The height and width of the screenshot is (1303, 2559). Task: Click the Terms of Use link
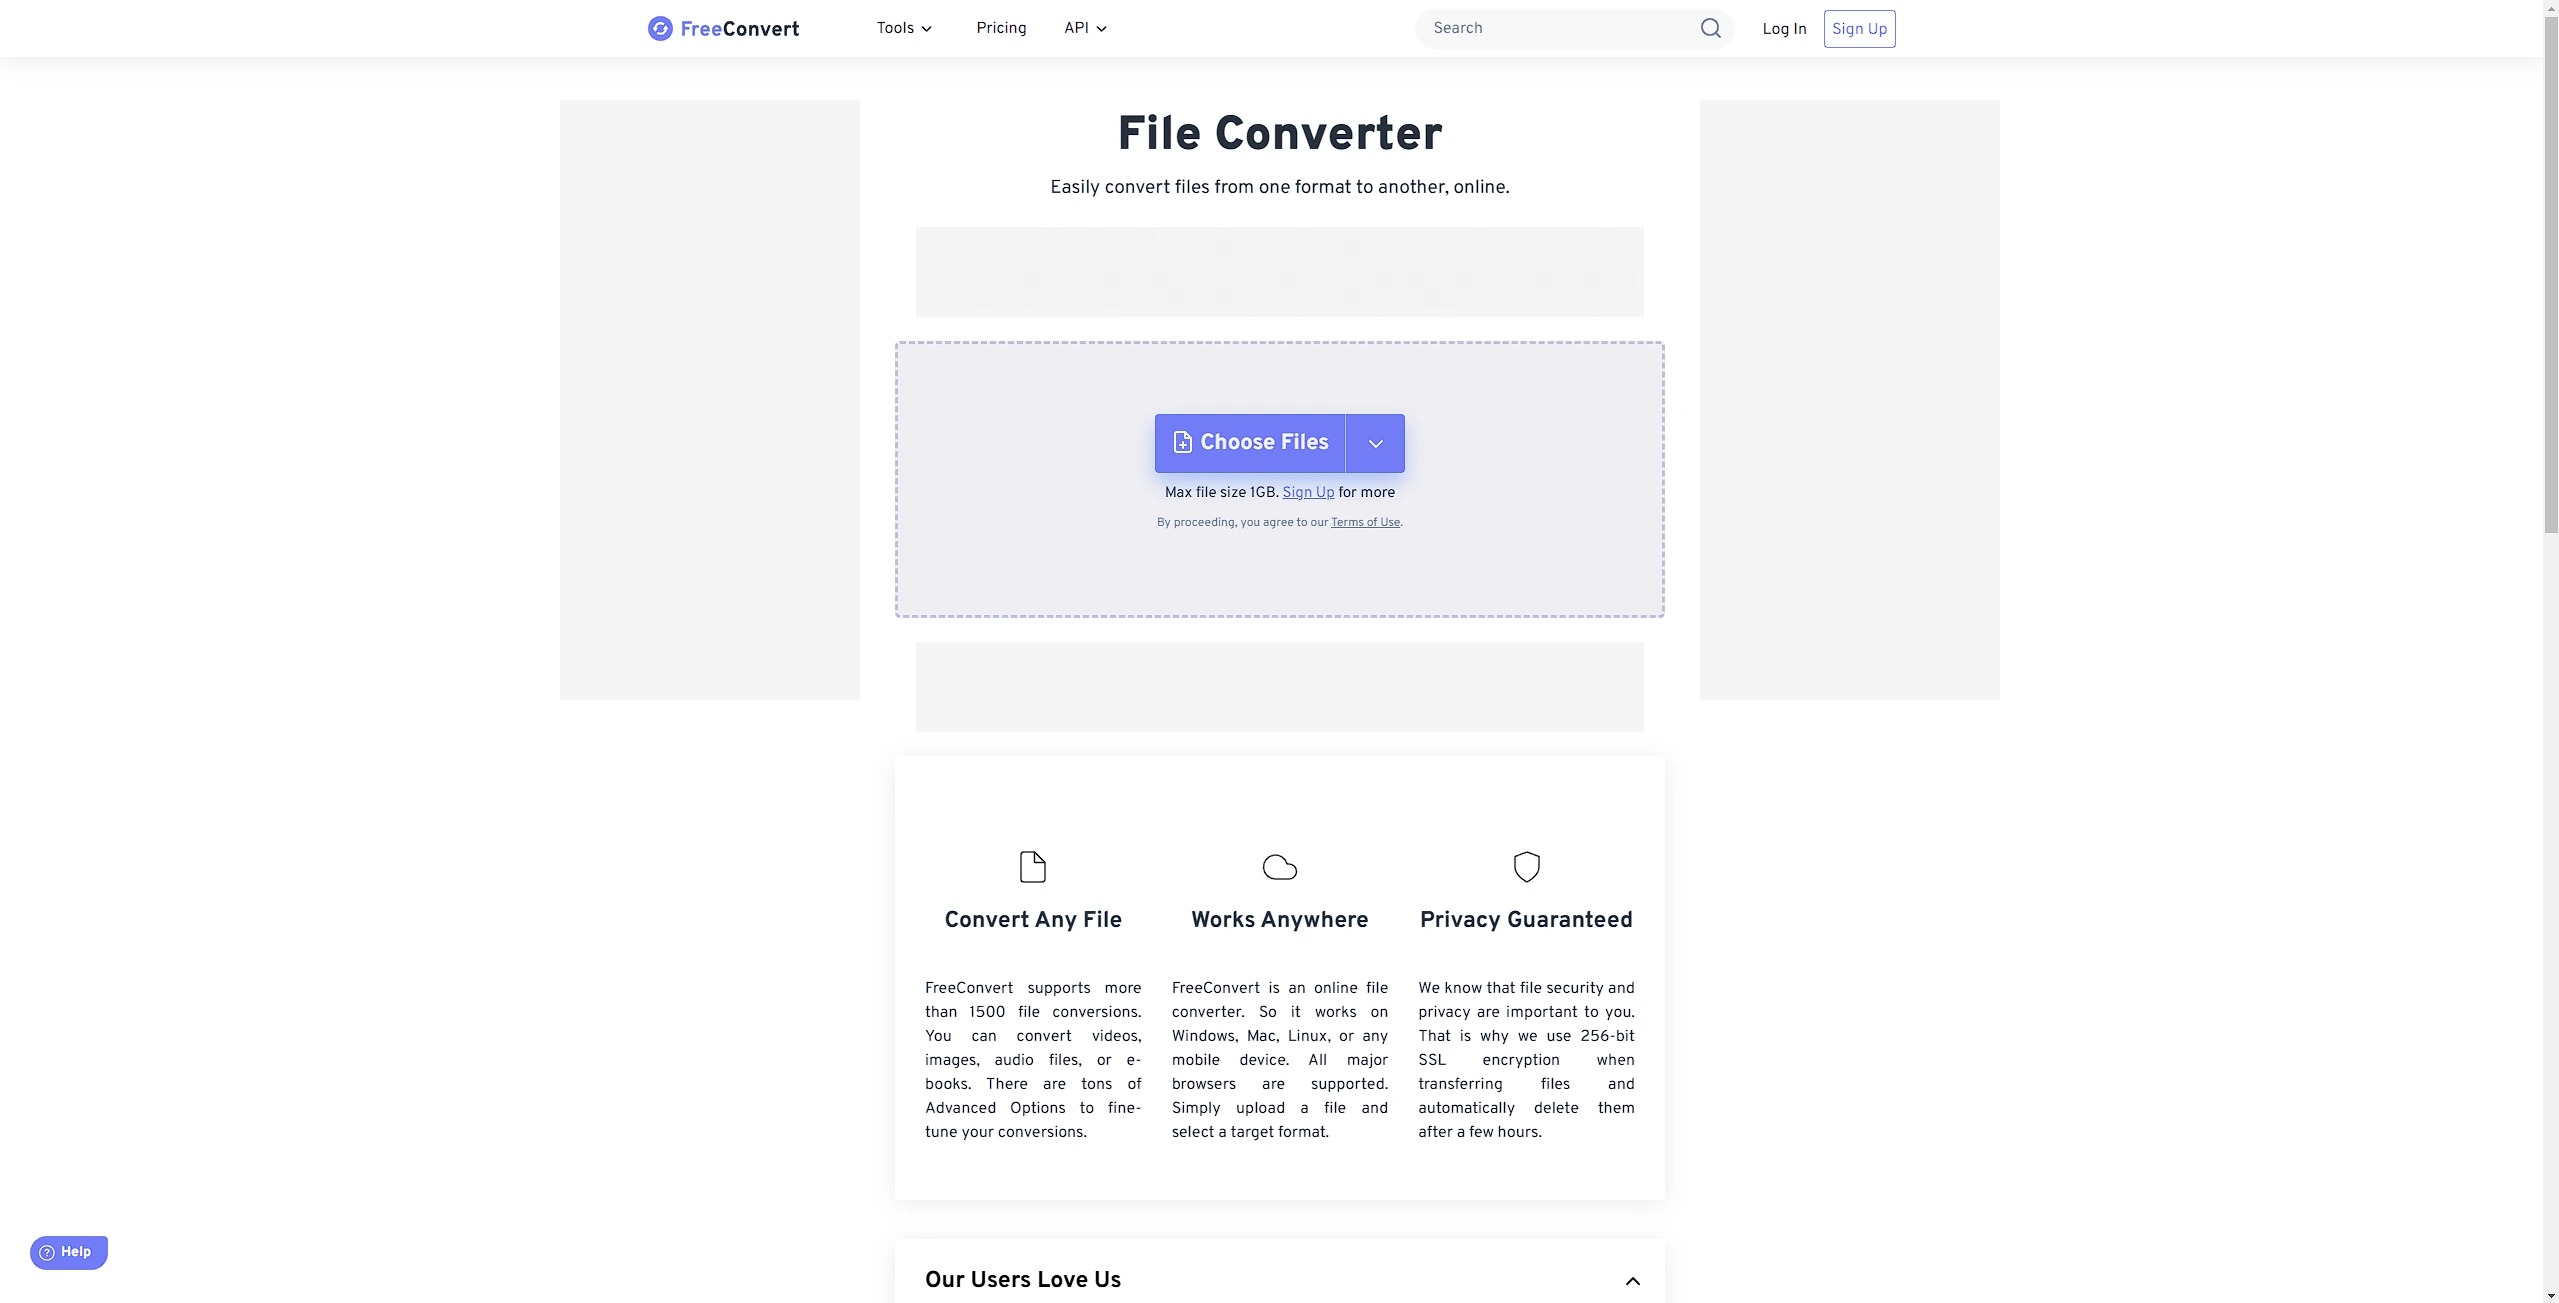[1364, 524]
